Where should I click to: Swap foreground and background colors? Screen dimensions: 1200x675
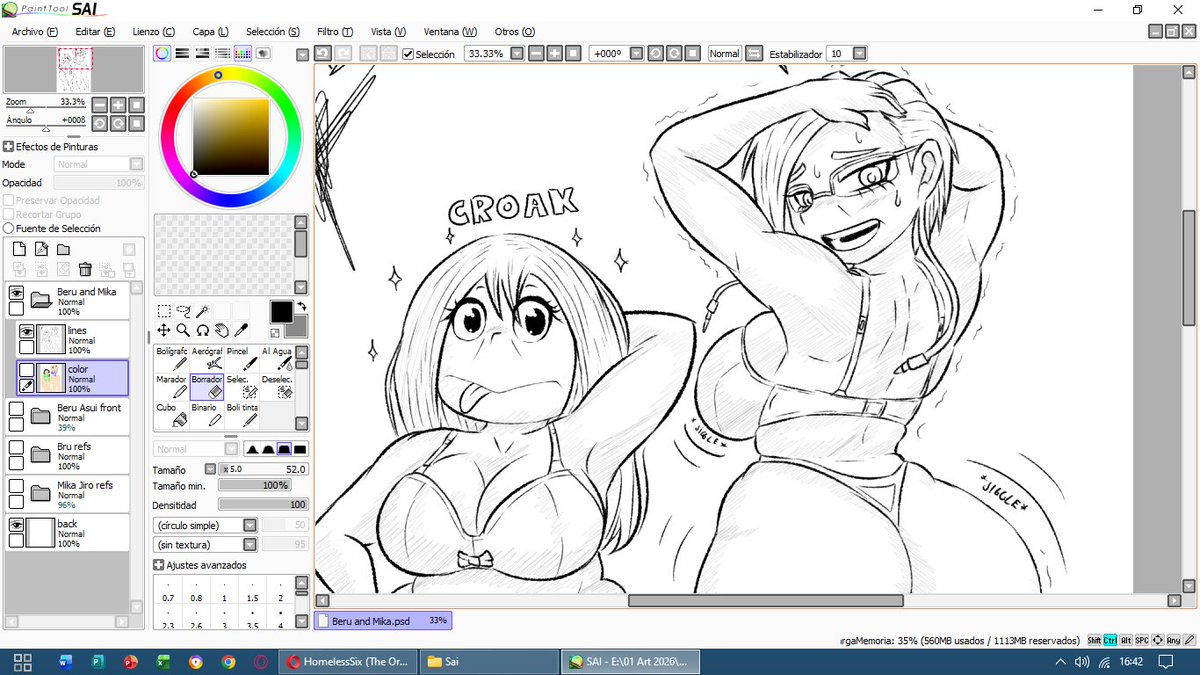(301, 307)
